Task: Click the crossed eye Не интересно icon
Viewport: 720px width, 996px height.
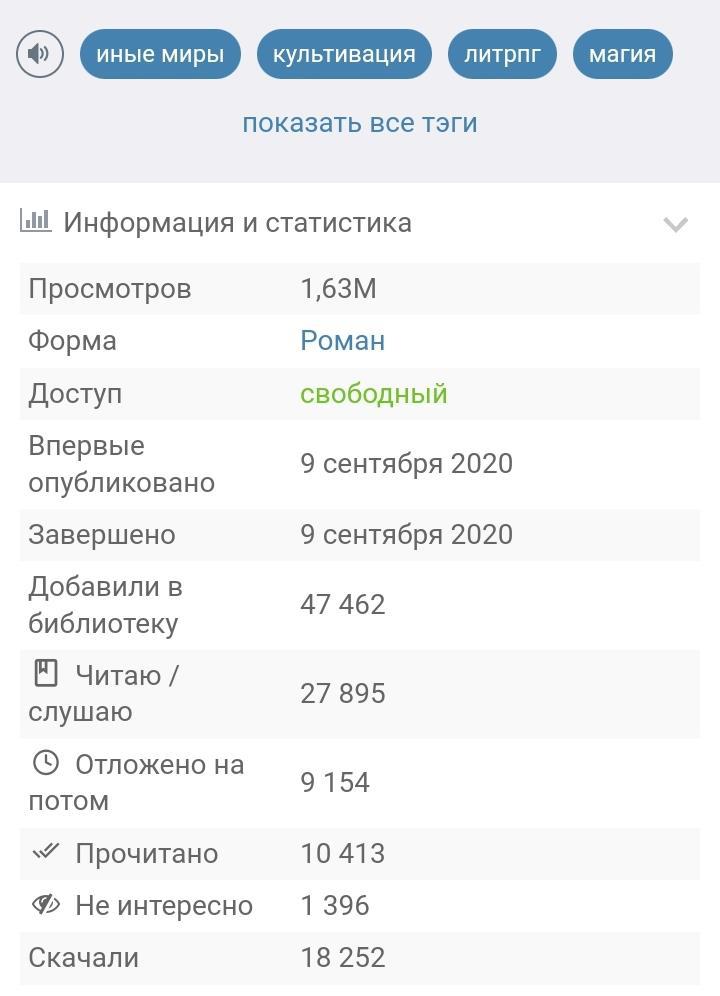Action: (x=46, y=904)
